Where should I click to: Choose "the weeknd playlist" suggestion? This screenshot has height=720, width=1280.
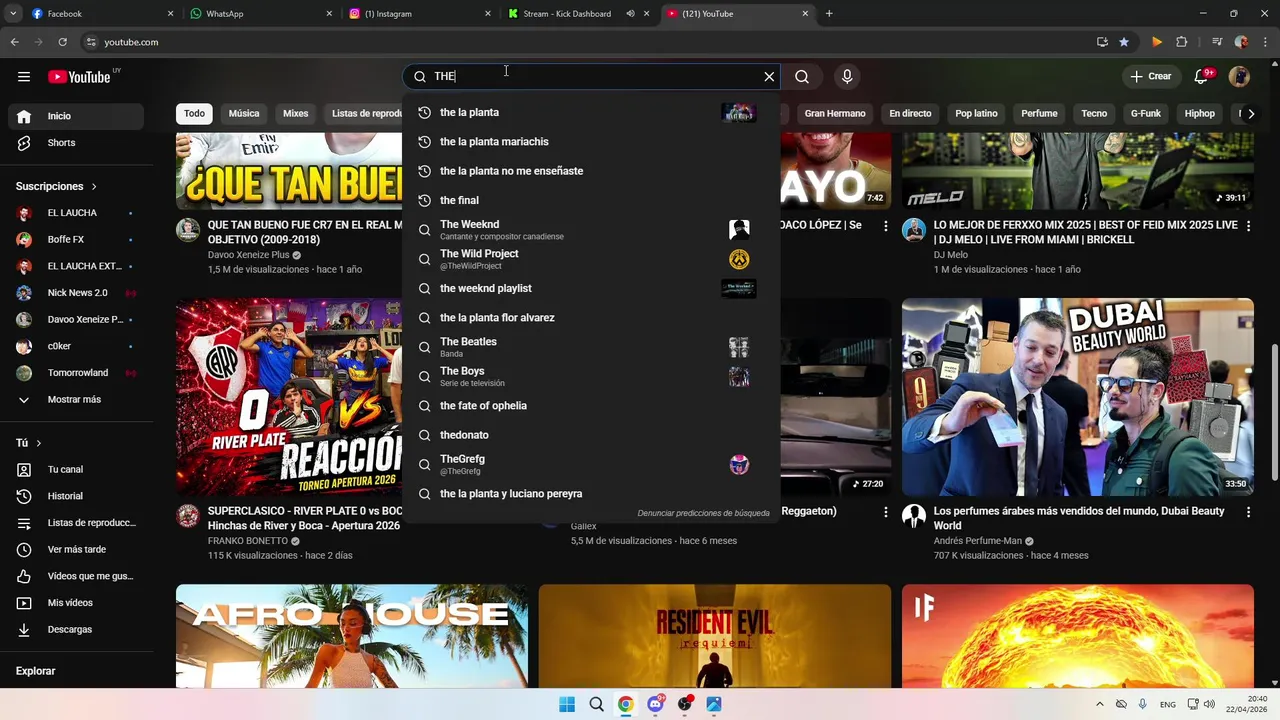tap(591, 288)
